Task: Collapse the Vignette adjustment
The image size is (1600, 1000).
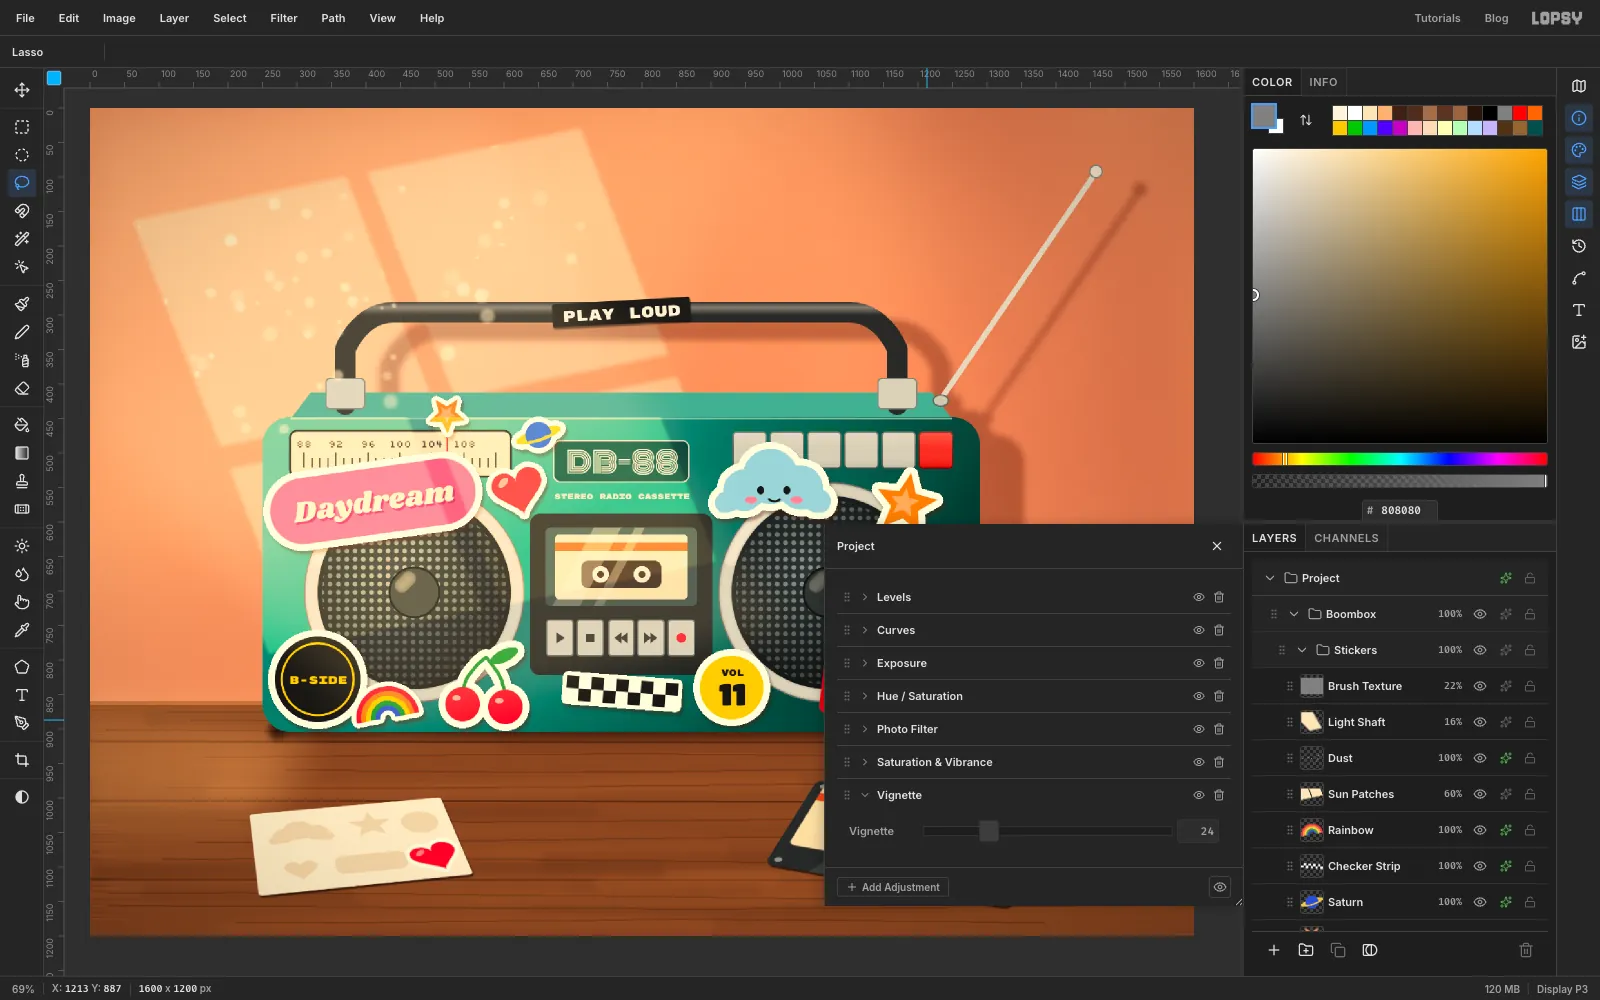Action: point(865,795)
